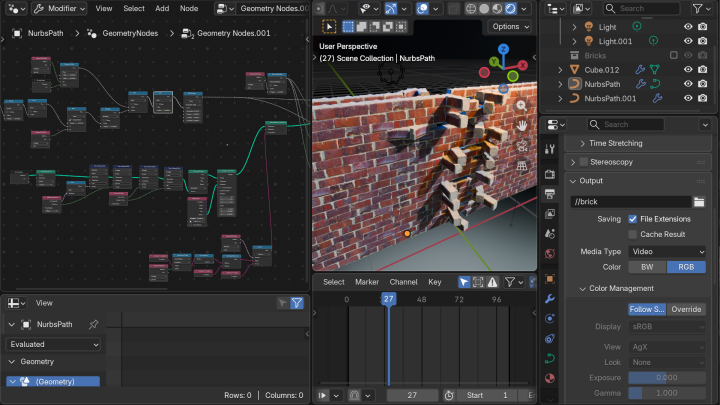Open the Evaluated mode dropdown in spreadsheet

pyautogui.click(x=54, y=344)
